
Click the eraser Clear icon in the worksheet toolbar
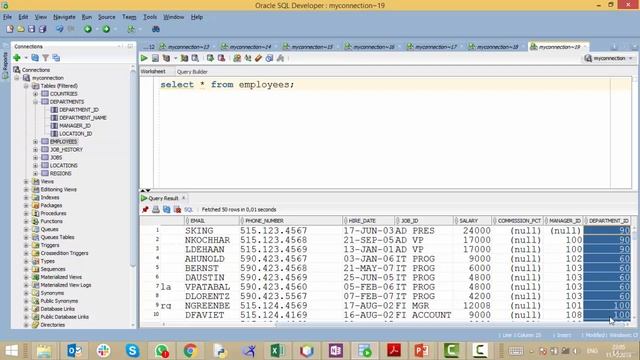(258, 58)
